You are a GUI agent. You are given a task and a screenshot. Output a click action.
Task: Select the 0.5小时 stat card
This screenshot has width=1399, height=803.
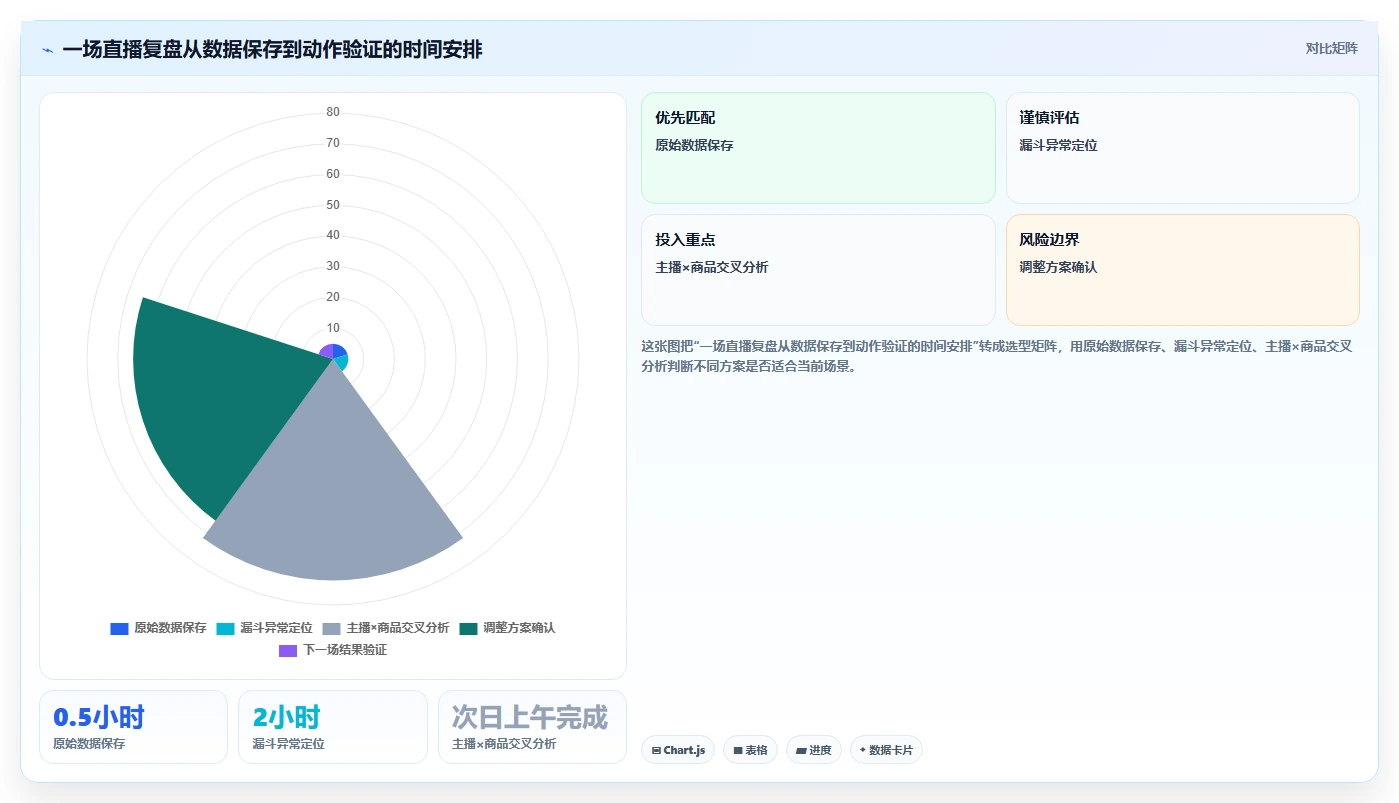click(133, 727)
